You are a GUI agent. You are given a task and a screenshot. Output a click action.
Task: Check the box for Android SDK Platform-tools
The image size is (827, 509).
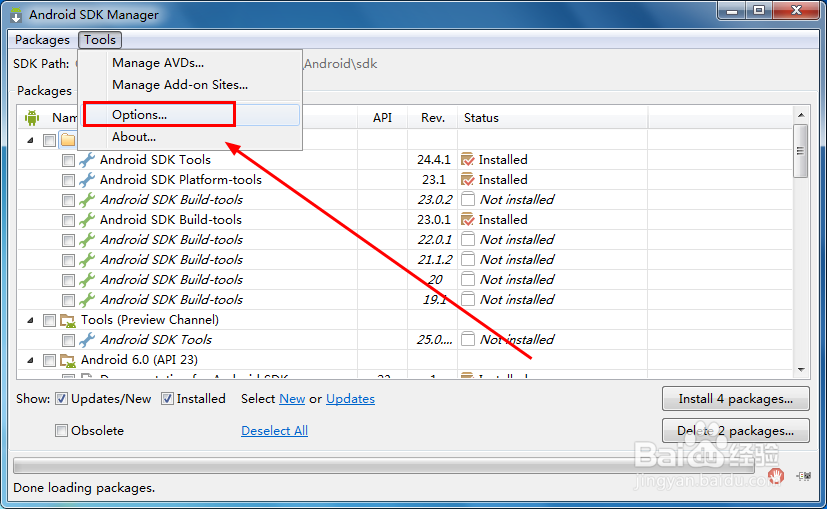[68, 180]
